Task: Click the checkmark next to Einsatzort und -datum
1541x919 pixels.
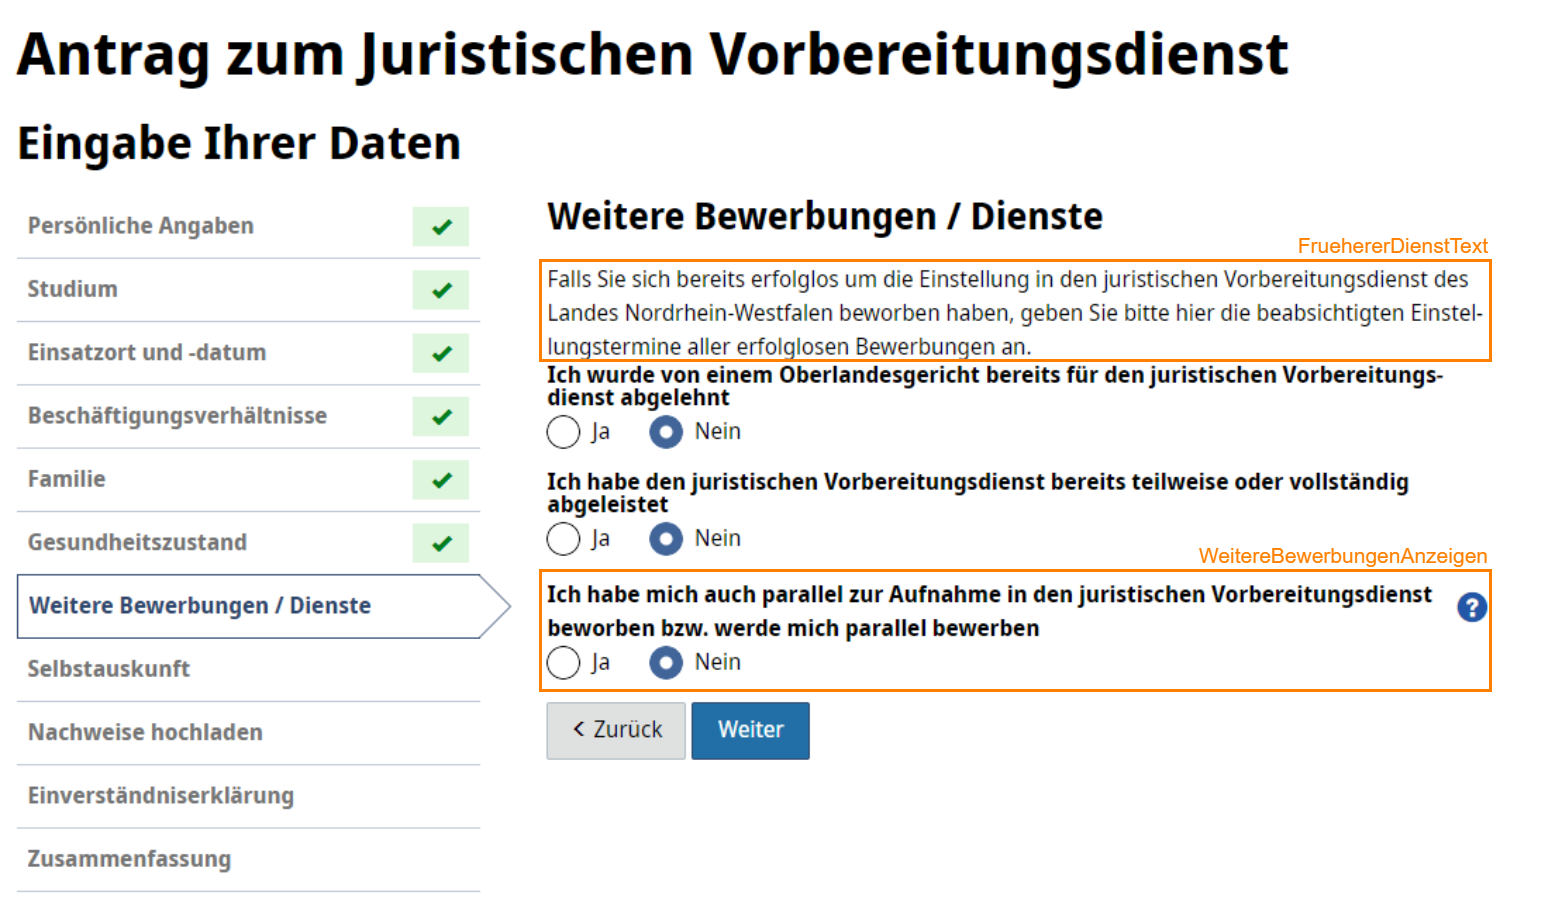Action: [441, 353]
